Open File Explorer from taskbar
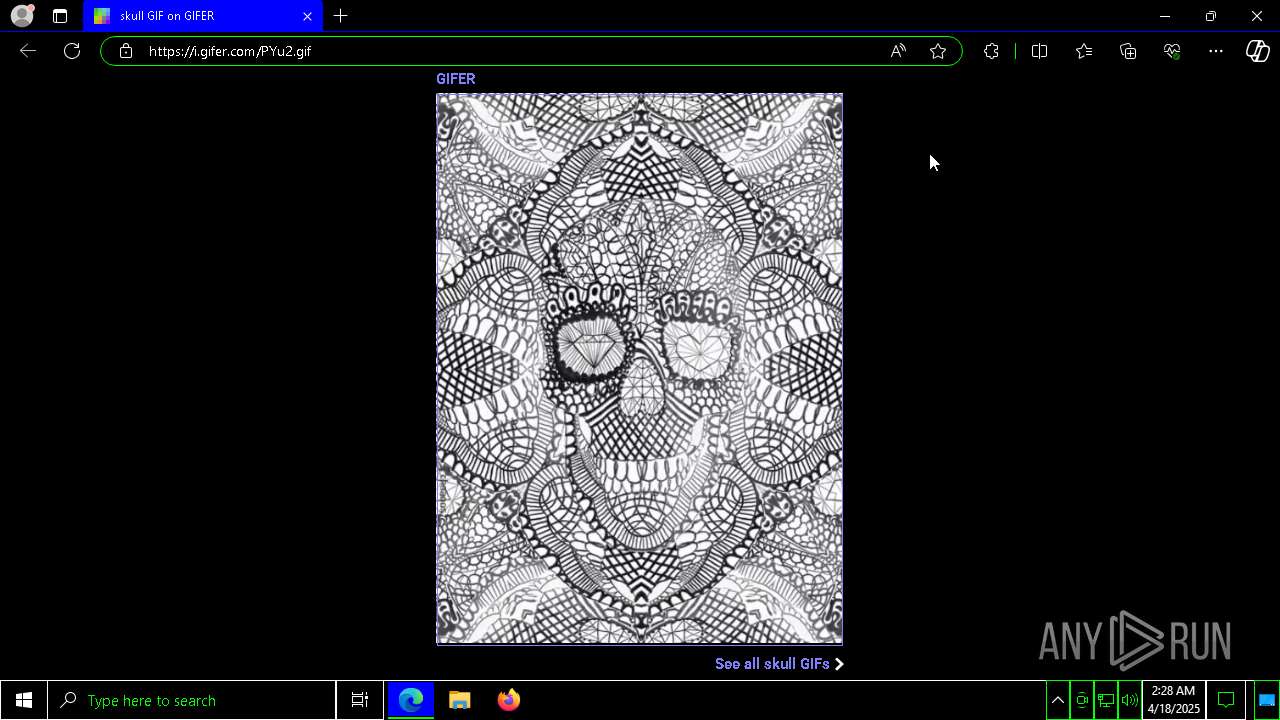 (460, 700)
